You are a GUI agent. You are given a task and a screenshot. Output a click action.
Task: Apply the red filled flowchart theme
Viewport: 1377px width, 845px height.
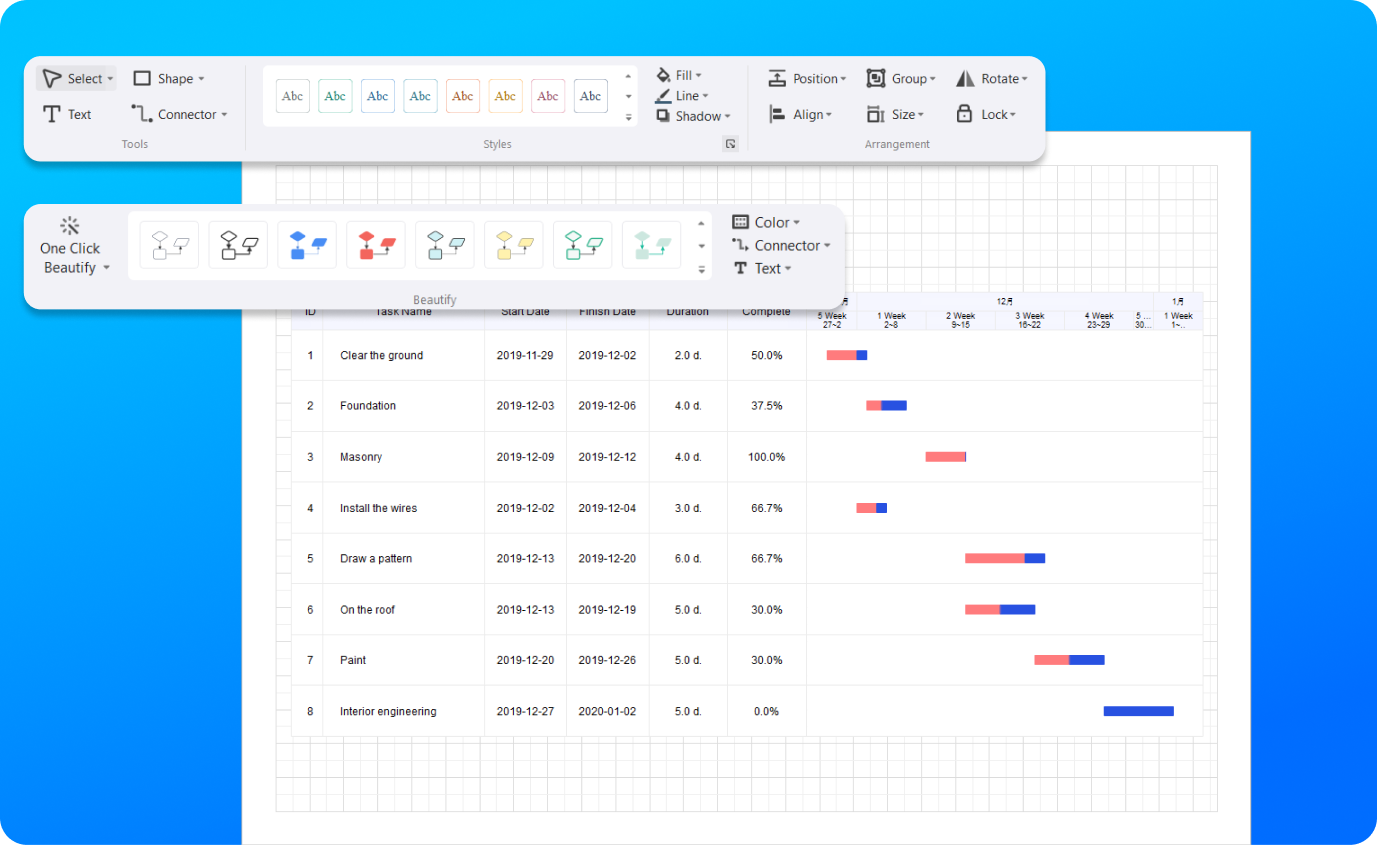(x=376, y=245)
